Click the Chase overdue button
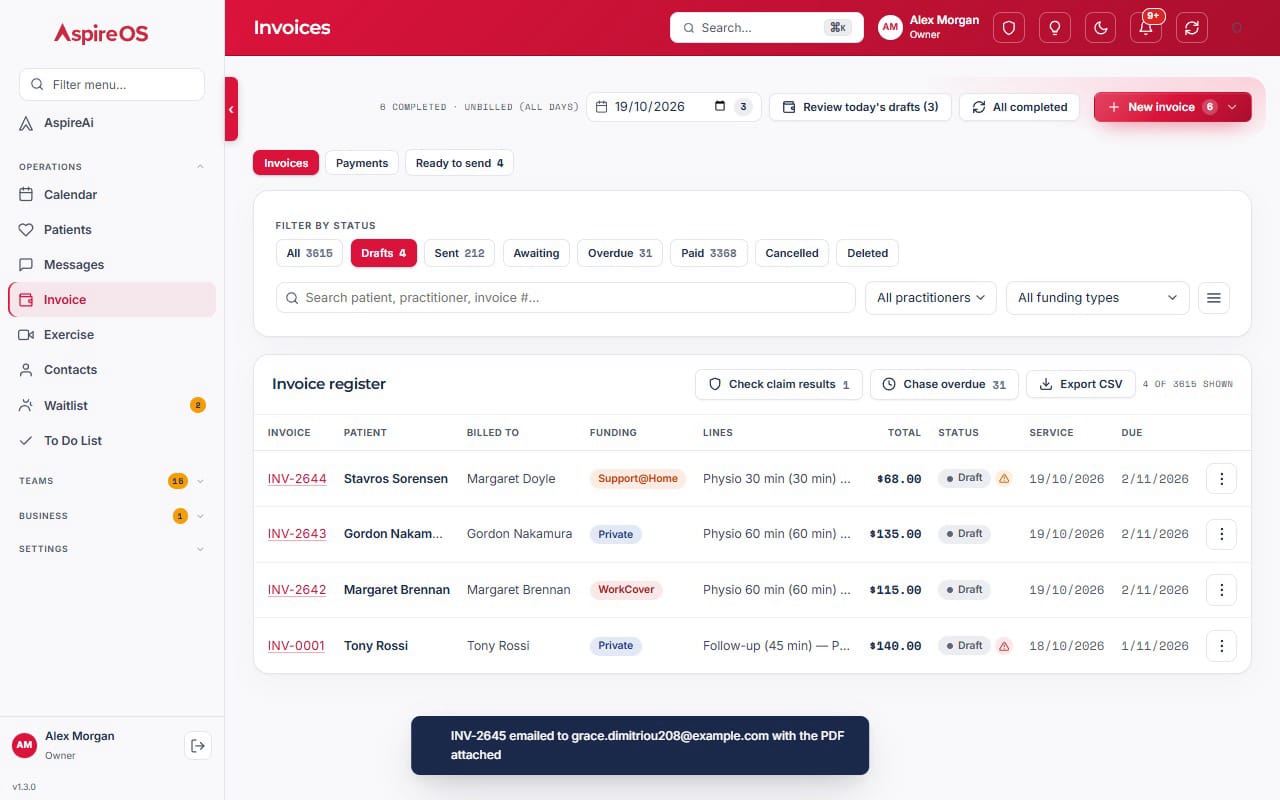 [944, 384]
